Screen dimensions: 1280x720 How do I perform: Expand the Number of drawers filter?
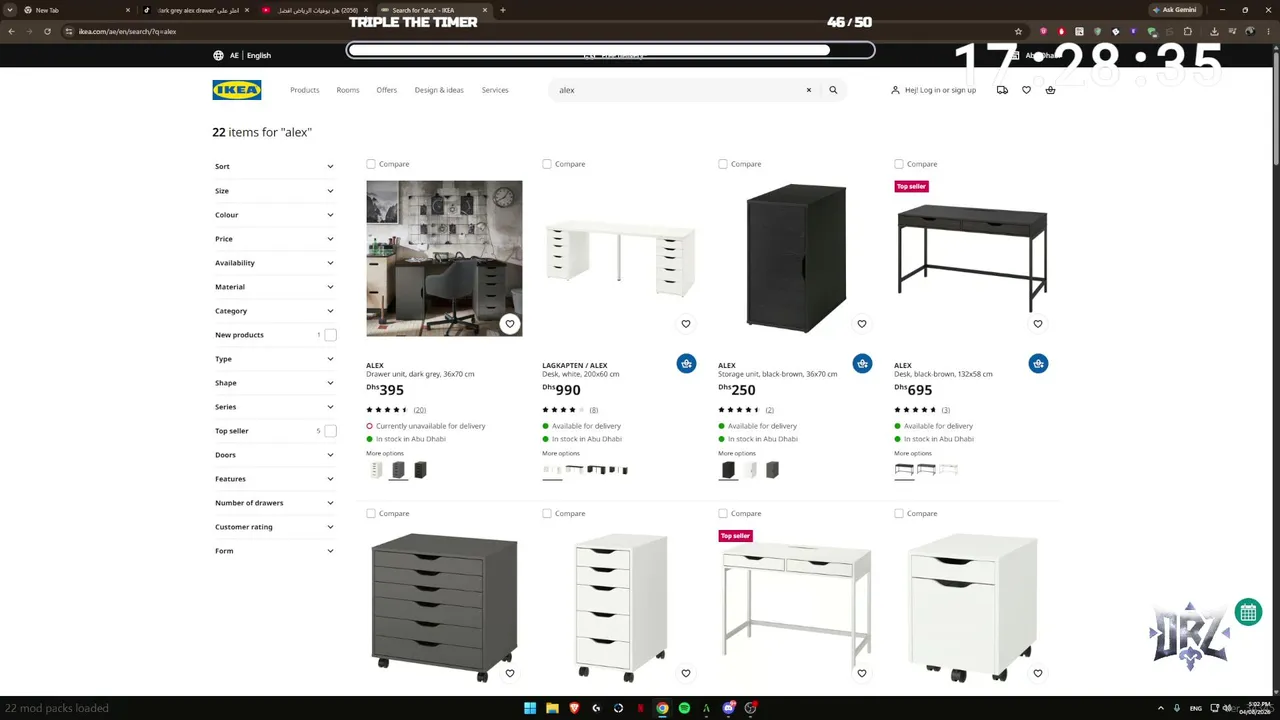(275, 503)
